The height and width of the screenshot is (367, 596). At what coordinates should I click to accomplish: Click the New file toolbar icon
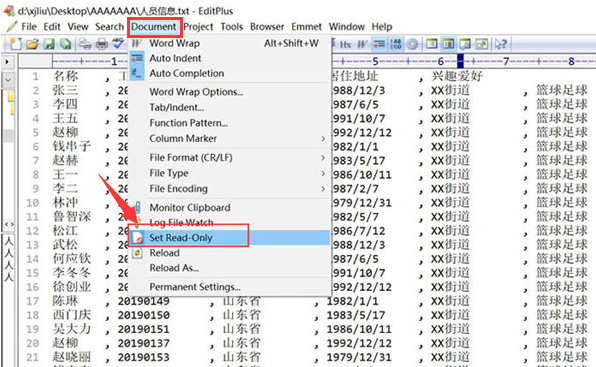coord(15,44)
